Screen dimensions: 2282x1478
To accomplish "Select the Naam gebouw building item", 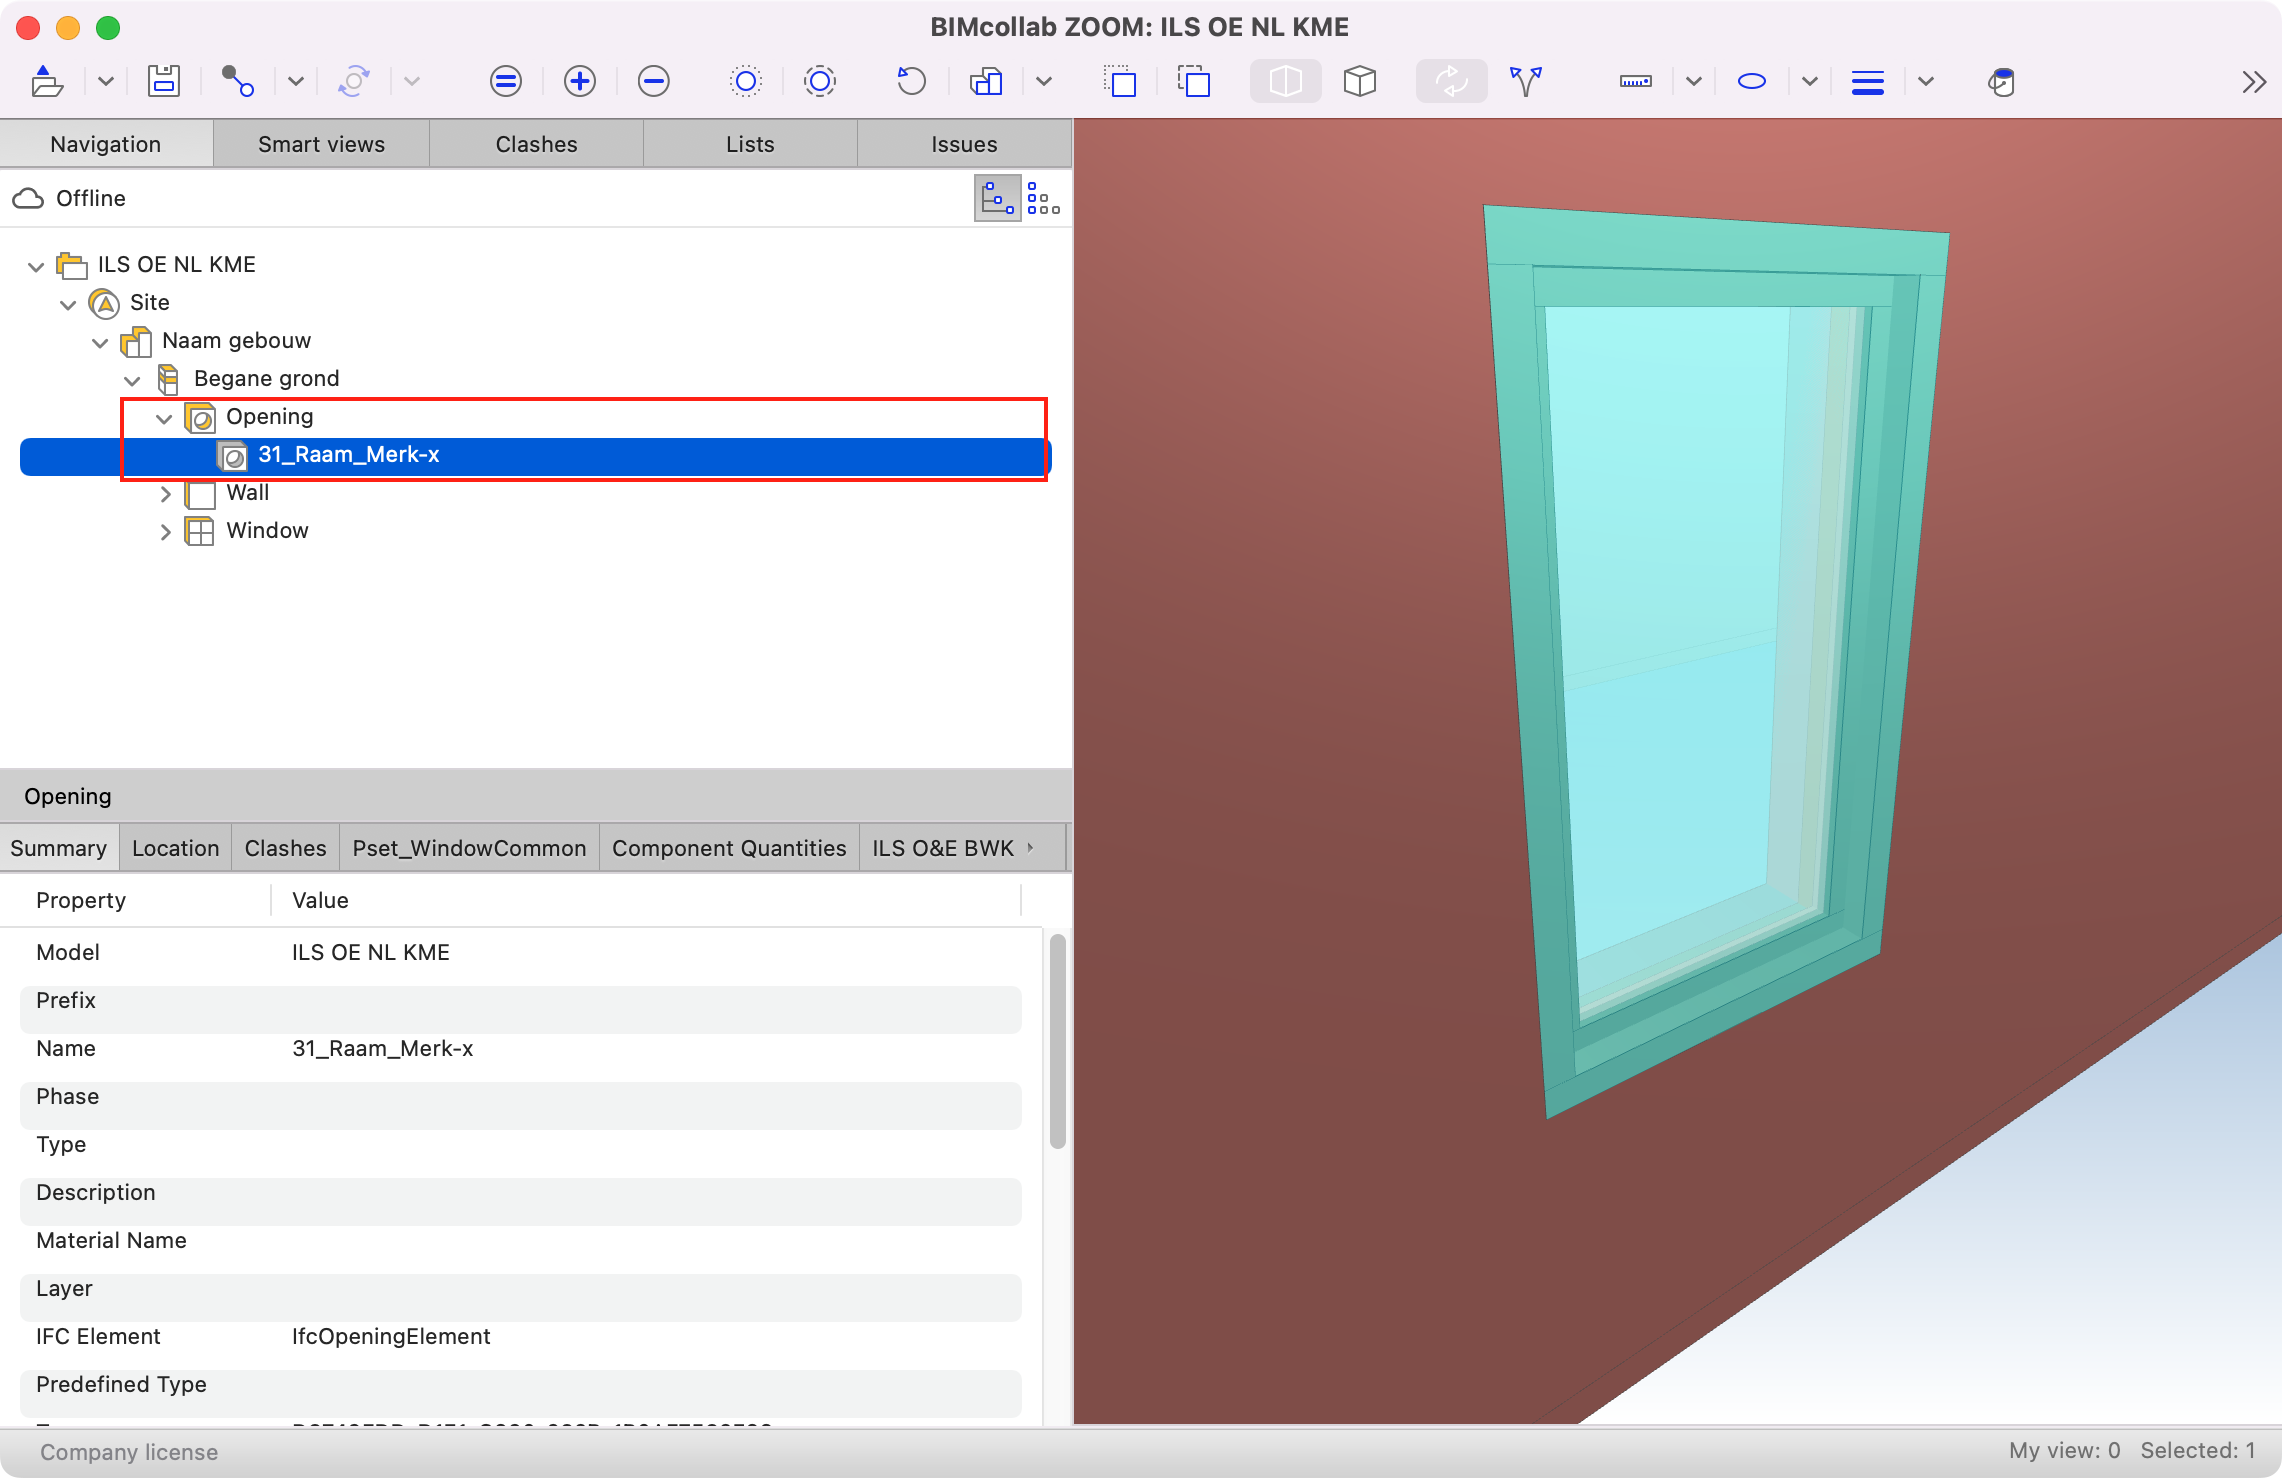I will pyautogui.click(x=236, y=341).
